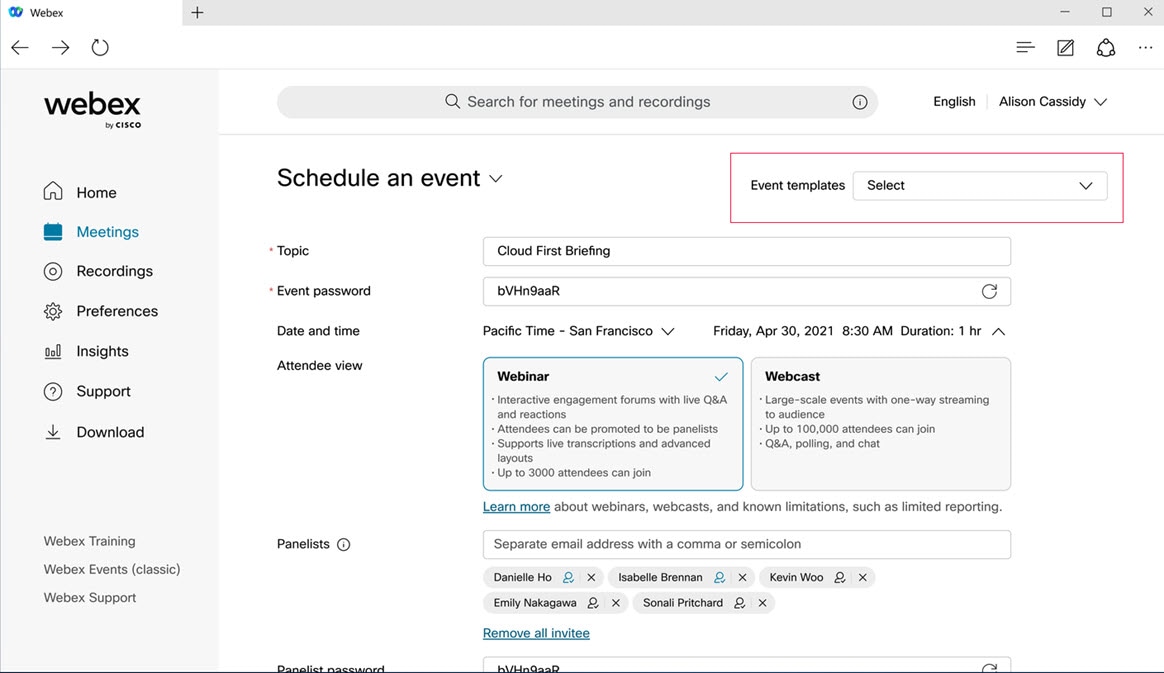
Task: Click role icon next to Kevin Woo
Action: pyautogui.click(x=840, y=577)
